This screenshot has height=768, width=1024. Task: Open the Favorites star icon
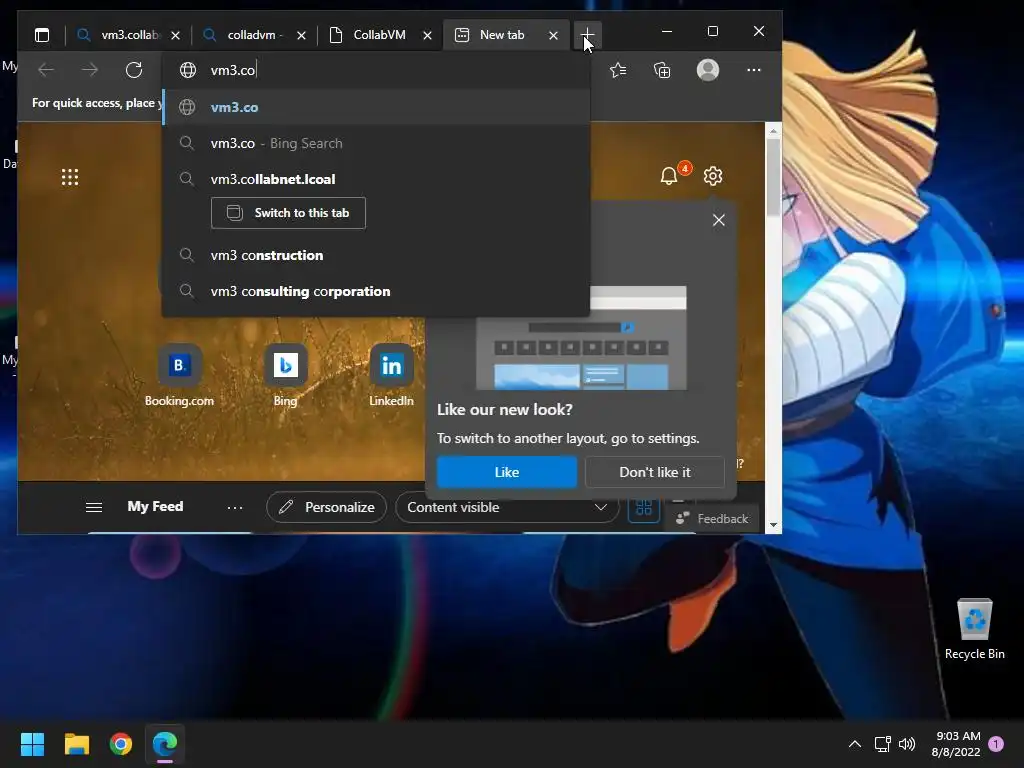(618, 70)
